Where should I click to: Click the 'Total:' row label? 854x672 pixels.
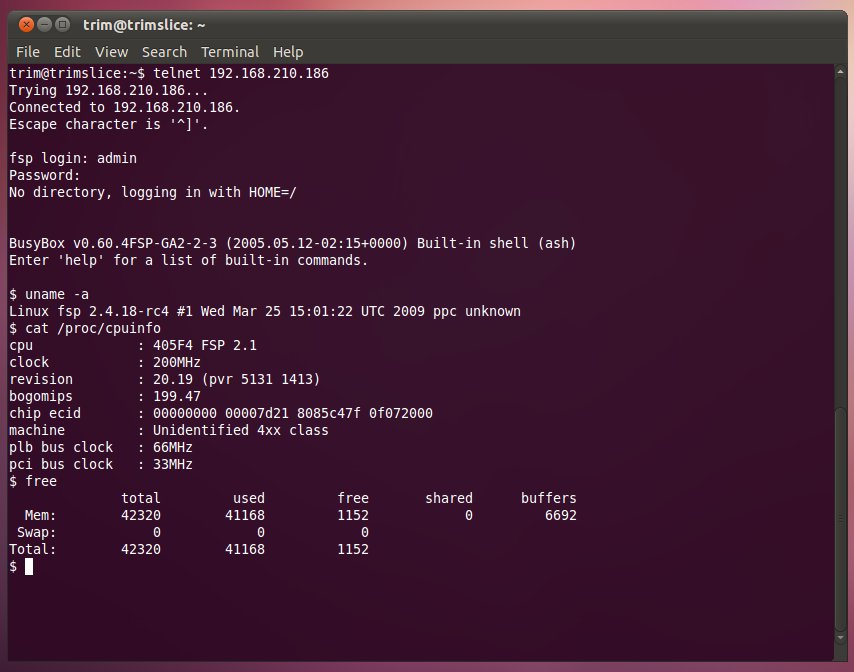pyautogui.click(x=33, y=549)
